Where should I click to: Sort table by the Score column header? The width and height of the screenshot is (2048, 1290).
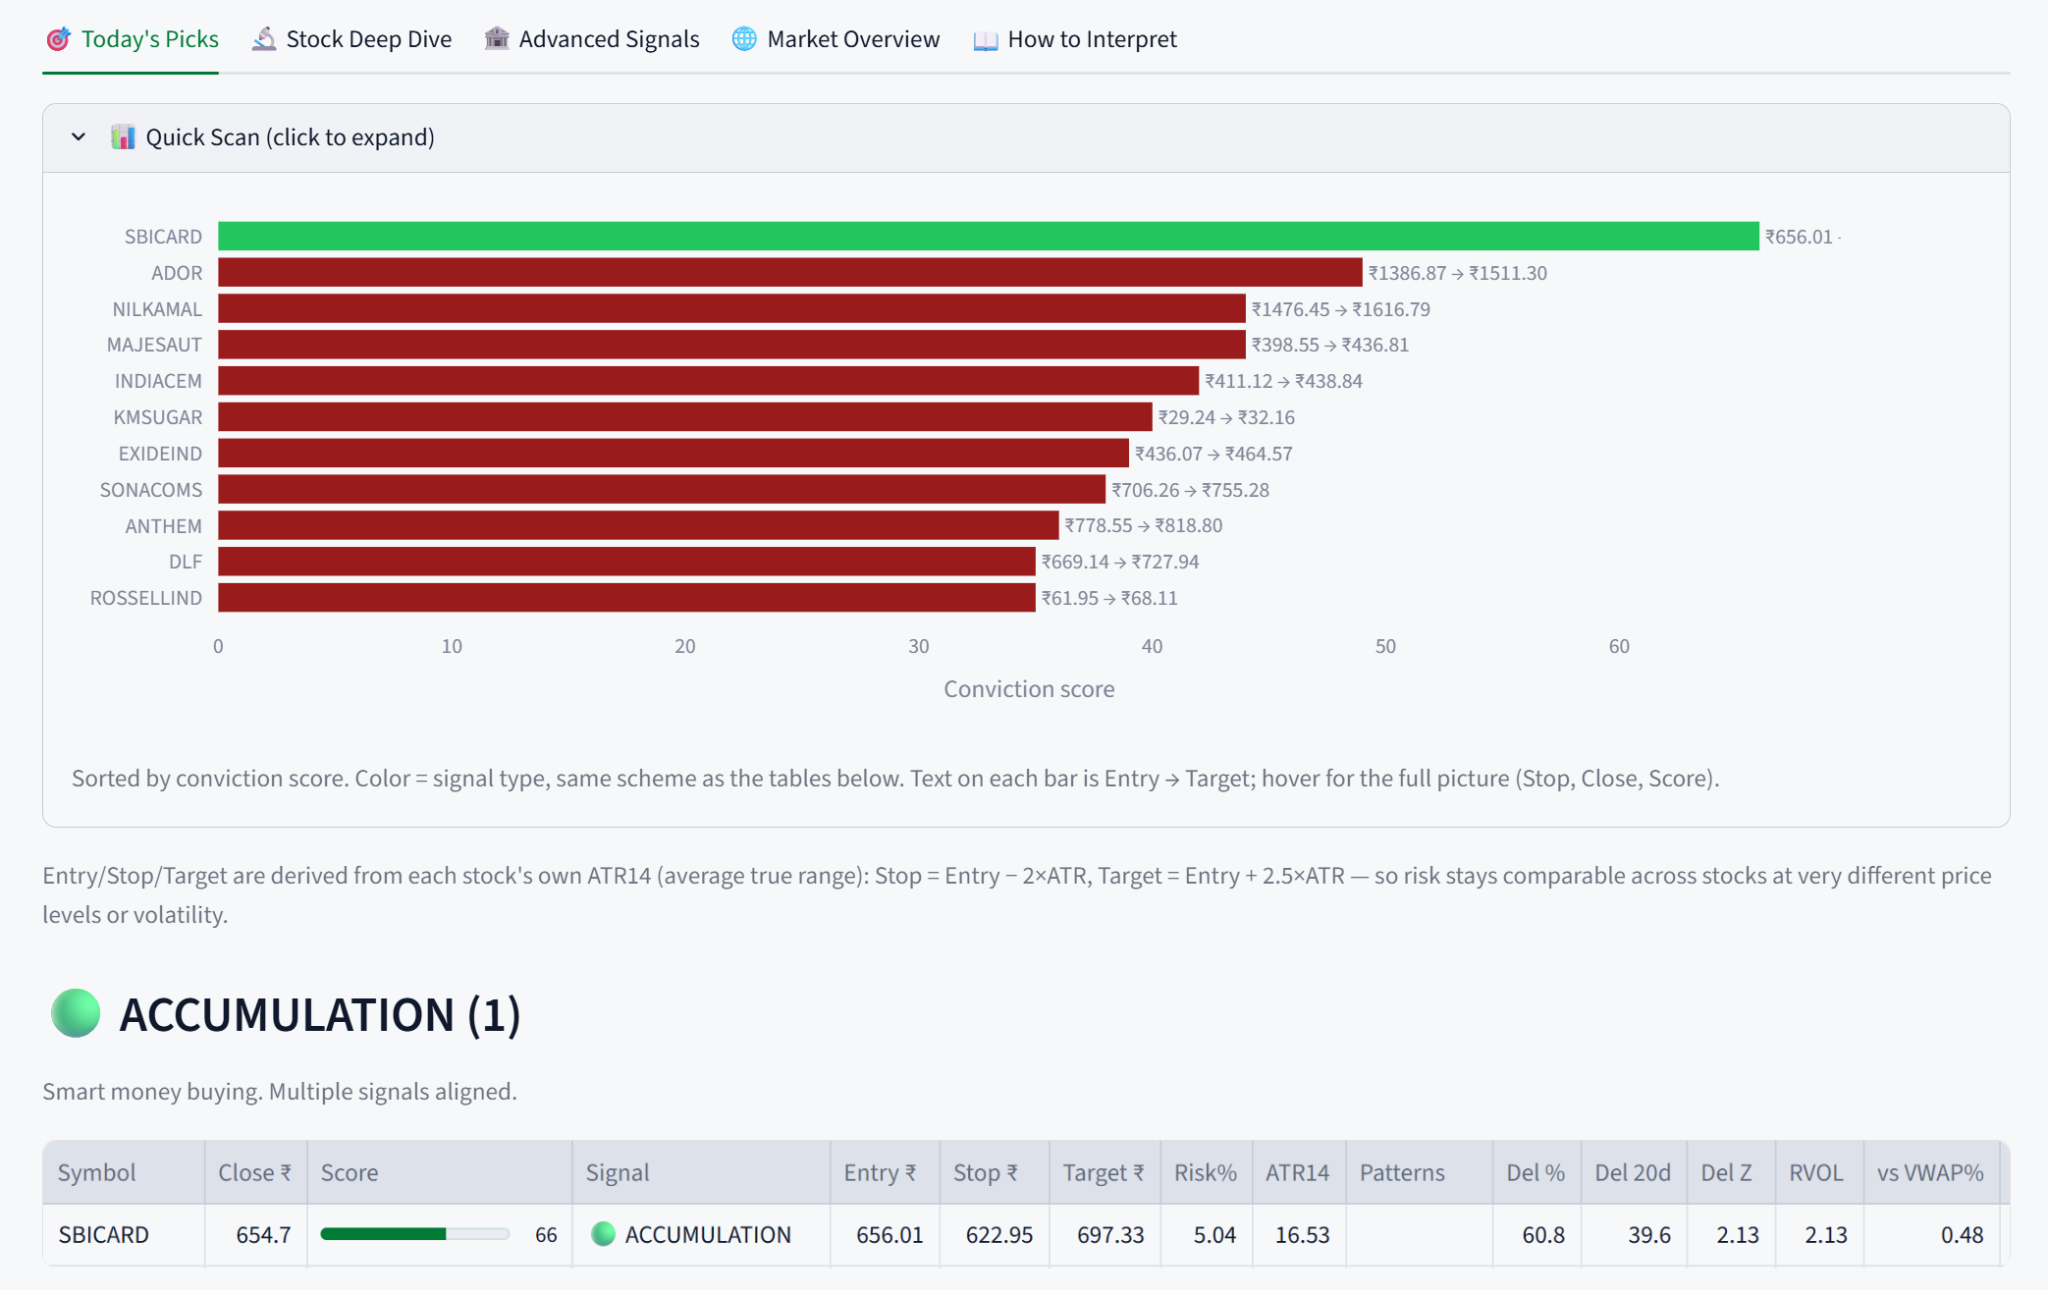(x=440, y=1172)
